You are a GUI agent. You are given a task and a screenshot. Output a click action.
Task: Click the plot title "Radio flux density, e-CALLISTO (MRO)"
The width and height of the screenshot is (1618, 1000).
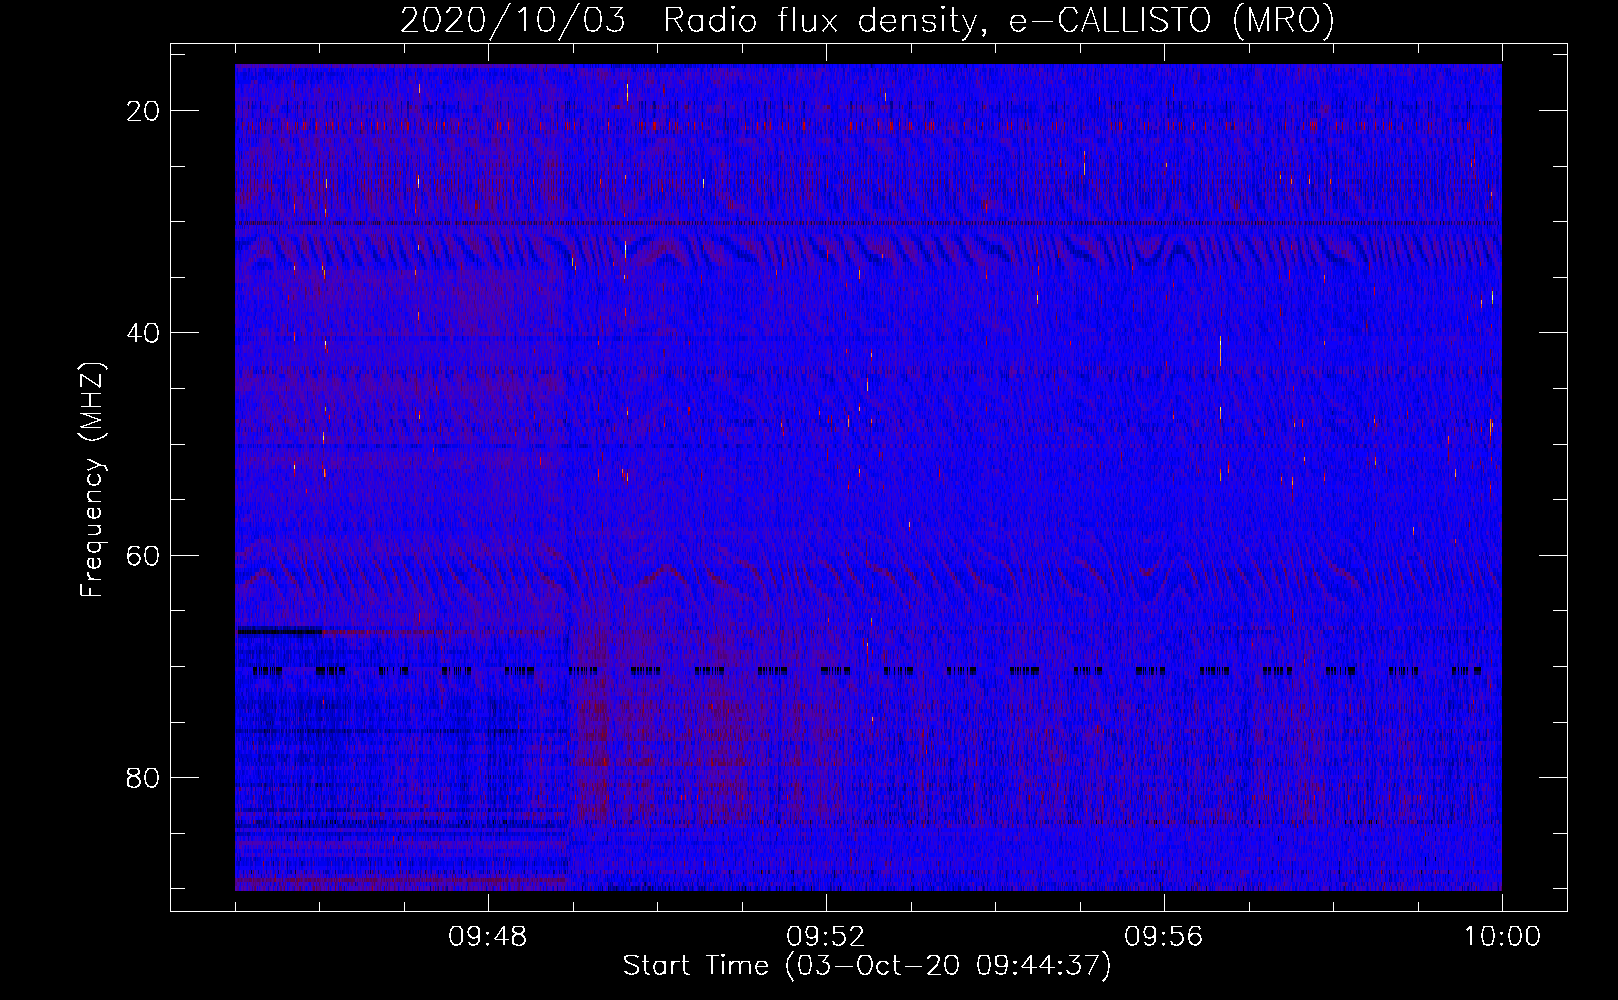[x=998, y=20]
